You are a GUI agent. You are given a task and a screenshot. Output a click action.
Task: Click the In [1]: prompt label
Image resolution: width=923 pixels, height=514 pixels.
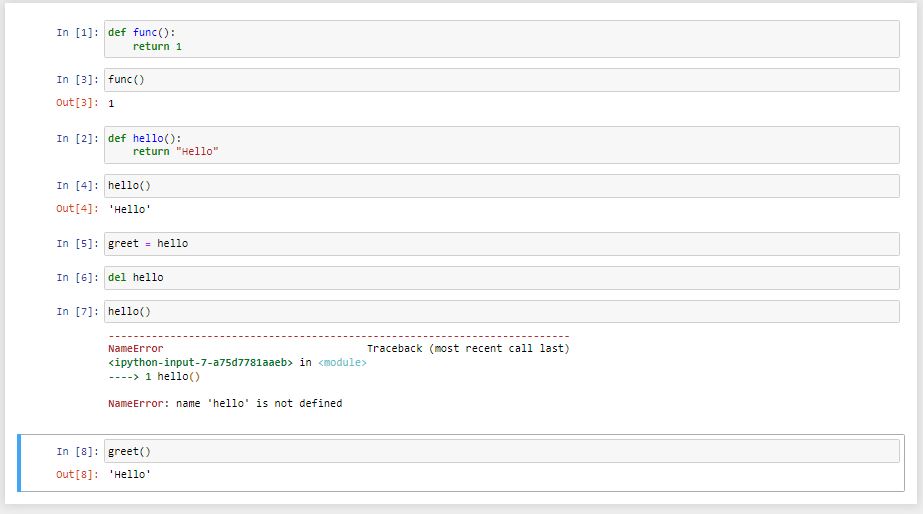(x=77, y=33)
